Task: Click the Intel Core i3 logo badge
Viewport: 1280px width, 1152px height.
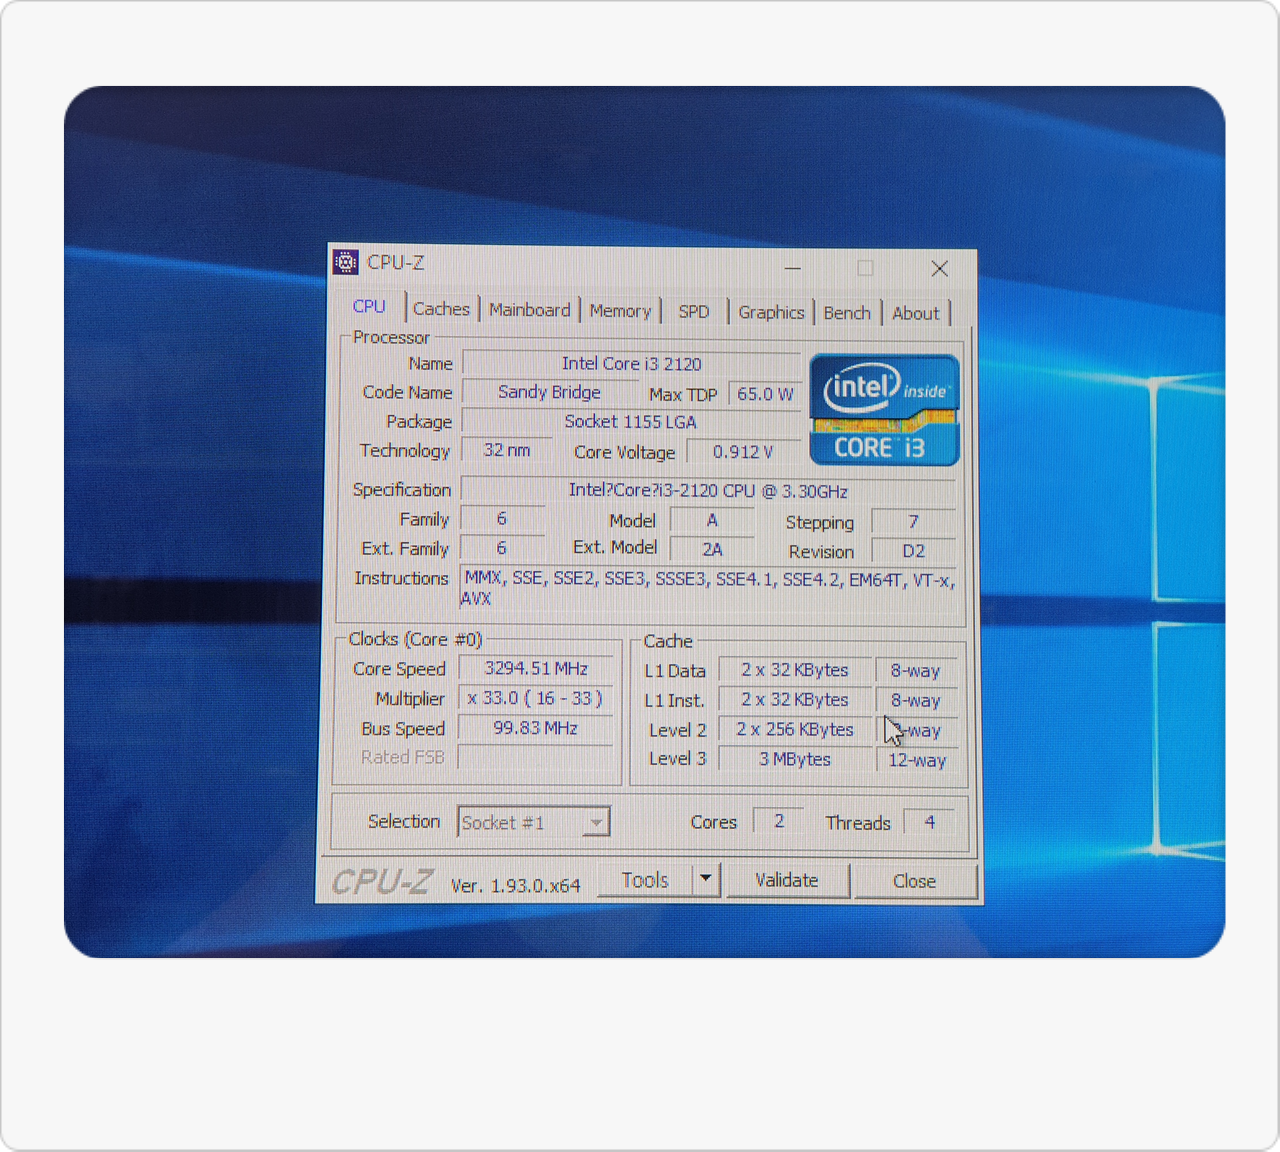Action: [884, 410]
